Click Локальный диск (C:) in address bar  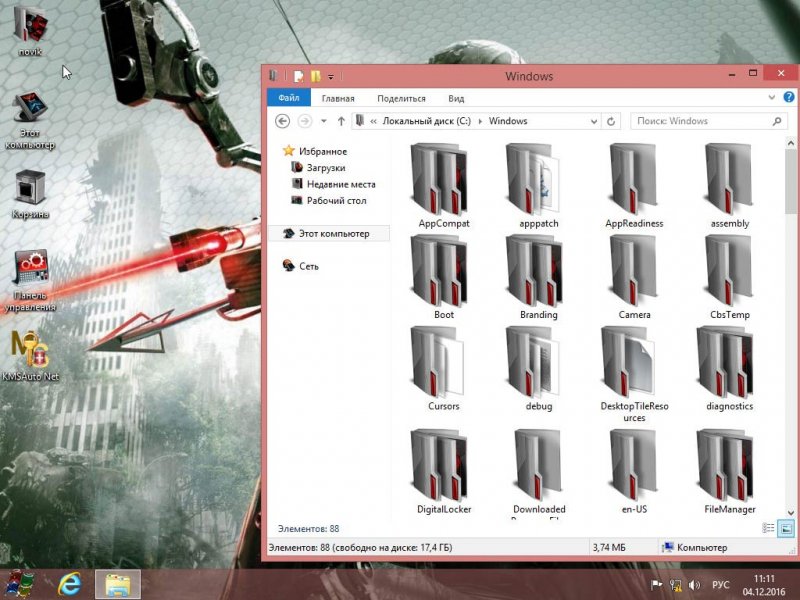pos(427,121)
